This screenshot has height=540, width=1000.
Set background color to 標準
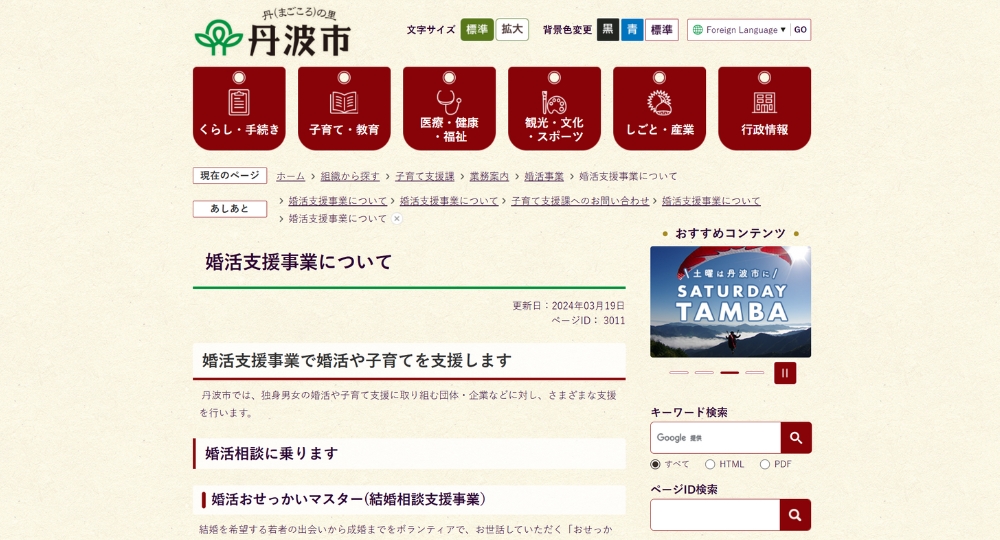(x=662, y=29)
